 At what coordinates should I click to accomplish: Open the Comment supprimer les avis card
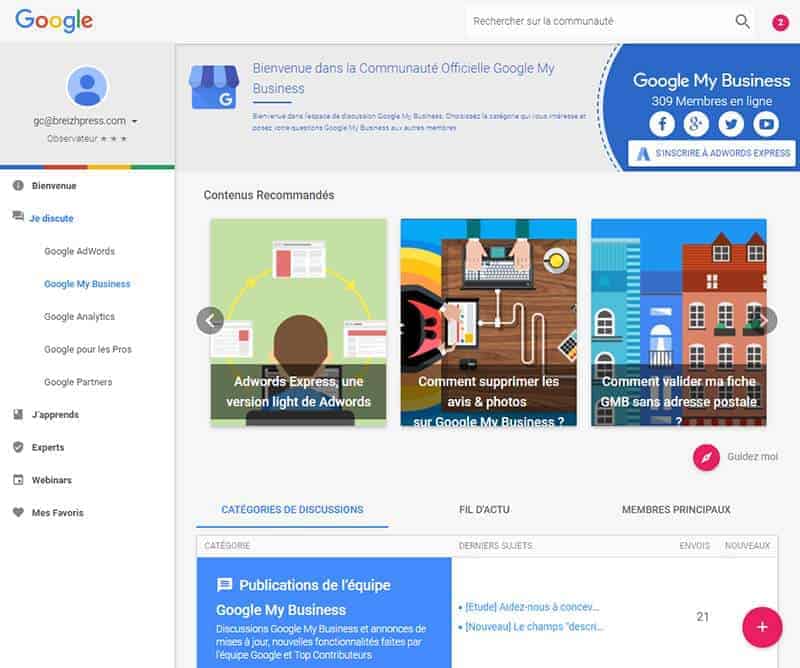tap(489, 322)
